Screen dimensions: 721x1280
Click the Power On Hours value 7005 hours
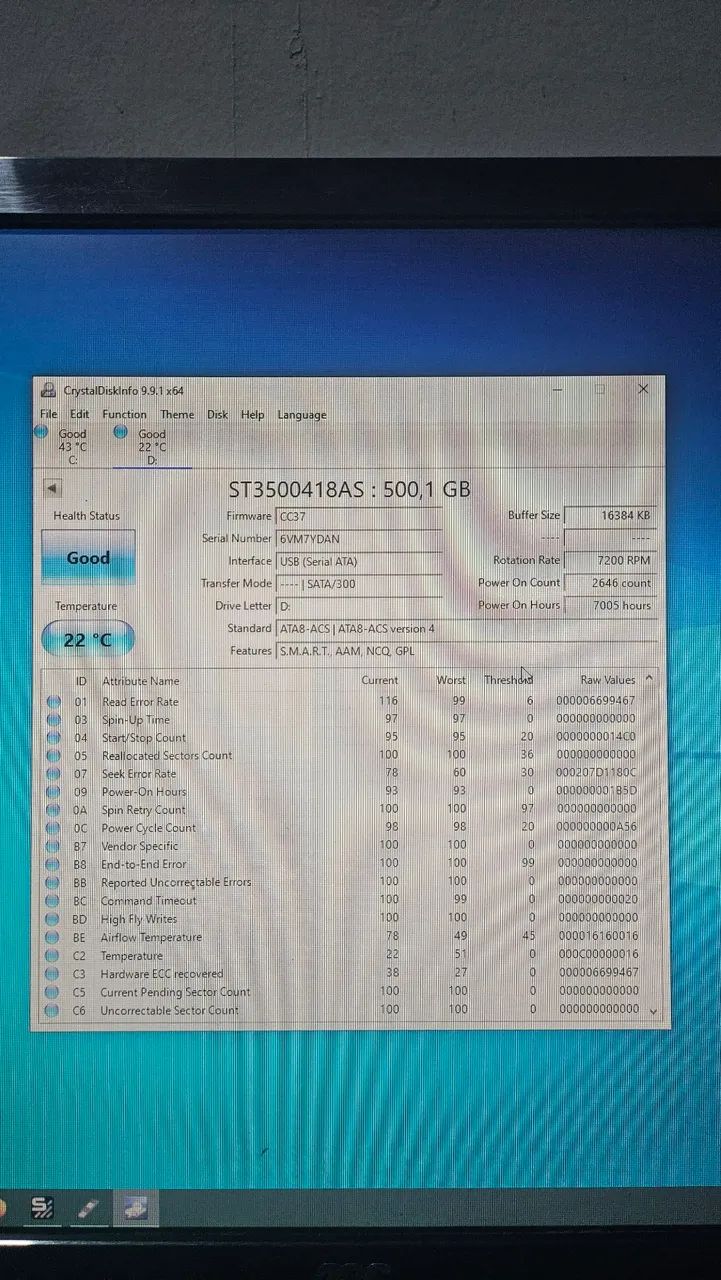point(610,606)
